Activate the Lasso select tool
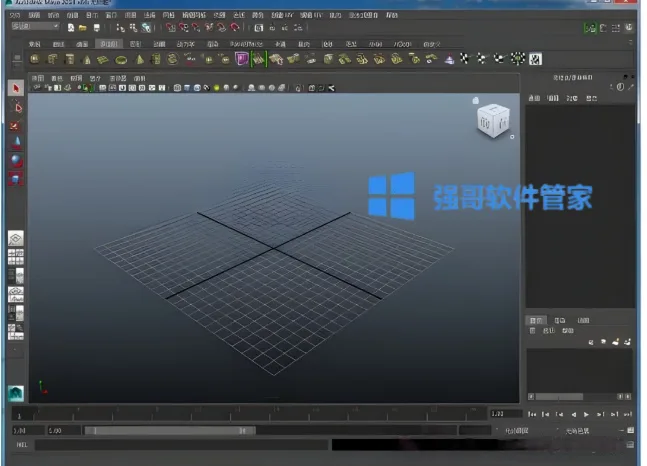Image resolution: width=647 pixels, height=466 pixels. tap(16, 107)
